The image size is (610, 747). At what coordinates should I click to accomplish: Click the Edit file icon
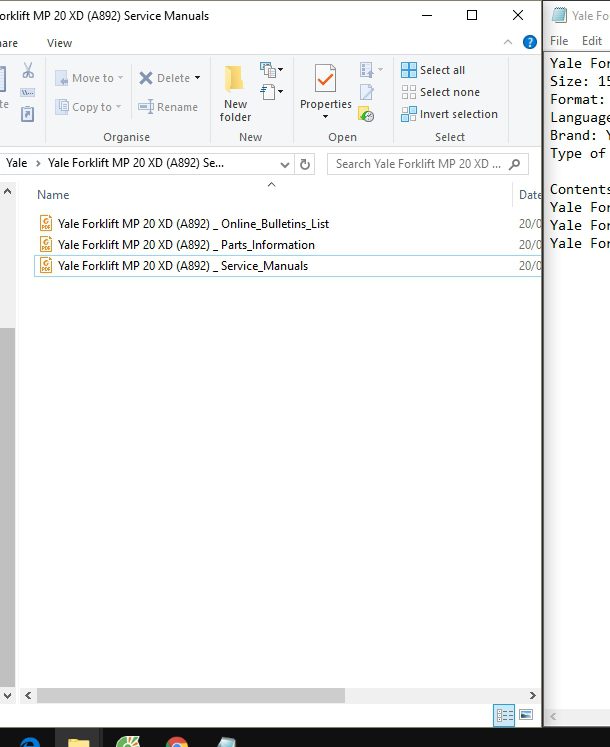click(366, 92)
